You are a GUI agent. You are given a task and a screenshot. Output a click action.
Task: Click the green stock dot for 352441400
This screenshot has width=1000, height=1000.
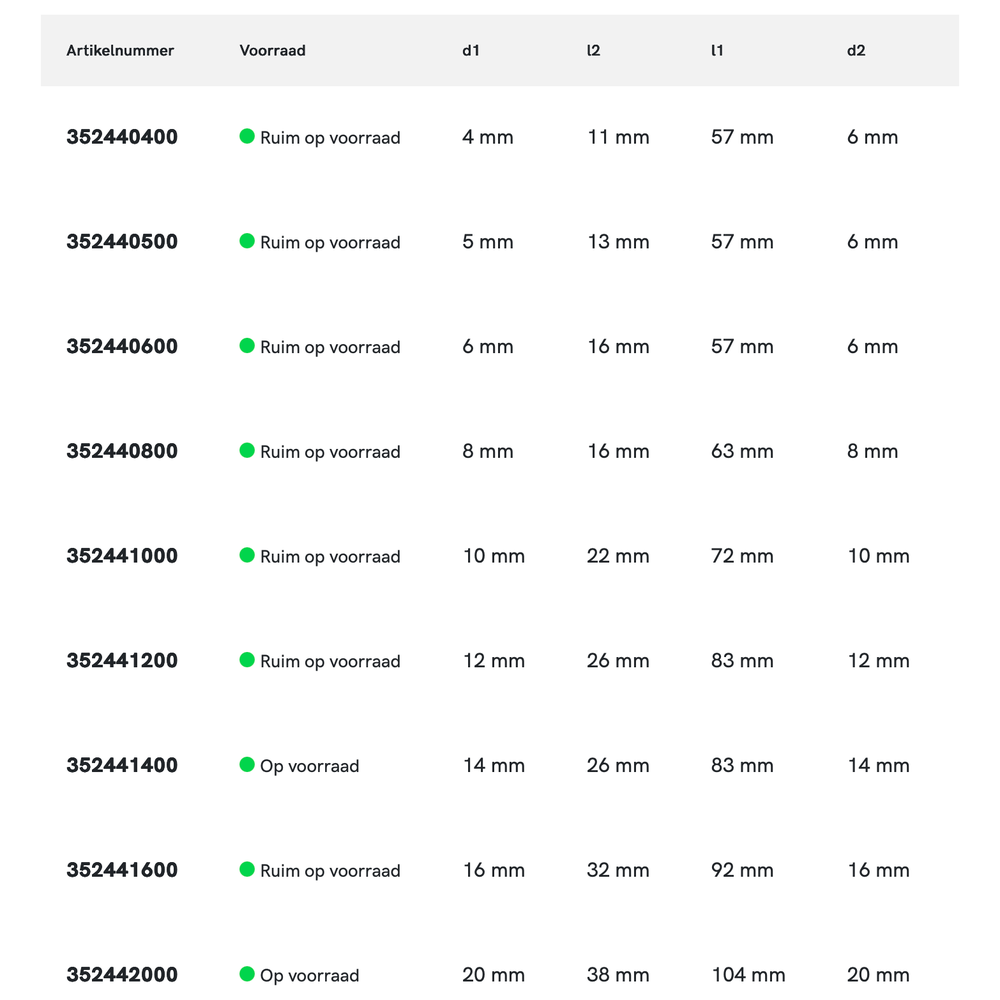point(247,765)
